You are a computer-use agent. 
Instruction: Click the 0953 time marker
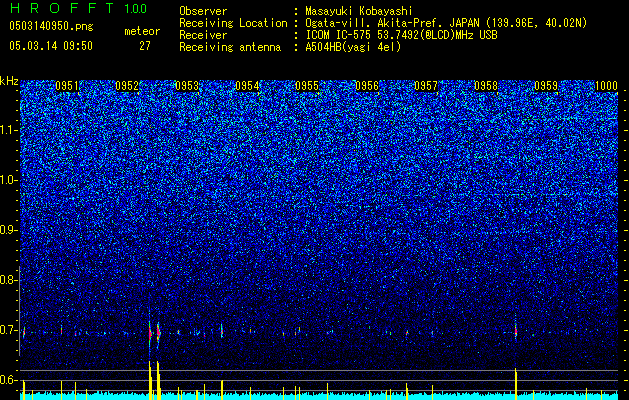pos(187,86)
